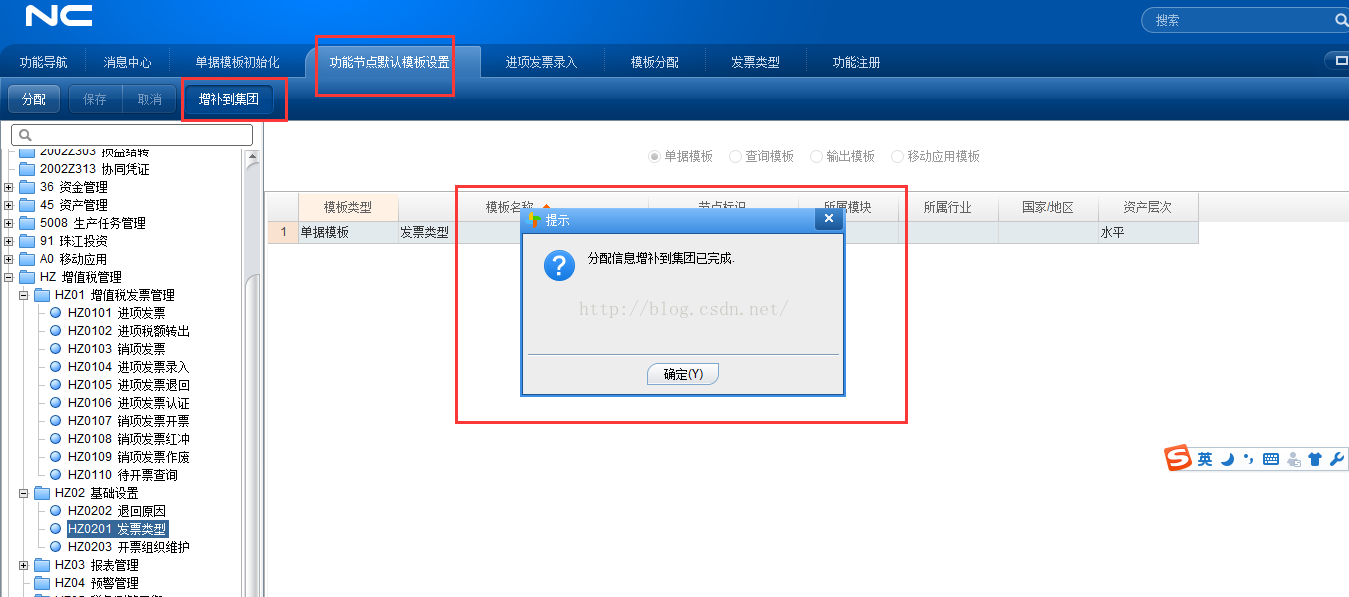Click the 资产层次 column header
Viewport: 1349px width, 597px height.
pyautogui.click(x=1147, y=207)
